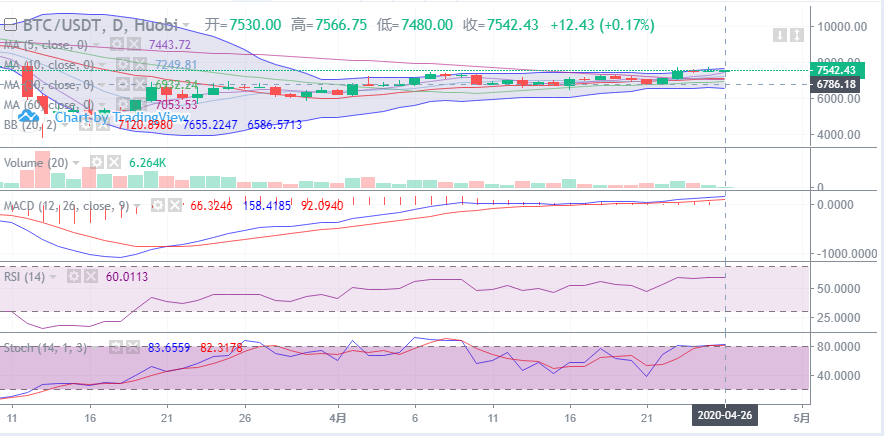The width and height of the screenshot is (884, 436).
Task: Click the green 7542.43 price axis label
Action: pos(836,70)
